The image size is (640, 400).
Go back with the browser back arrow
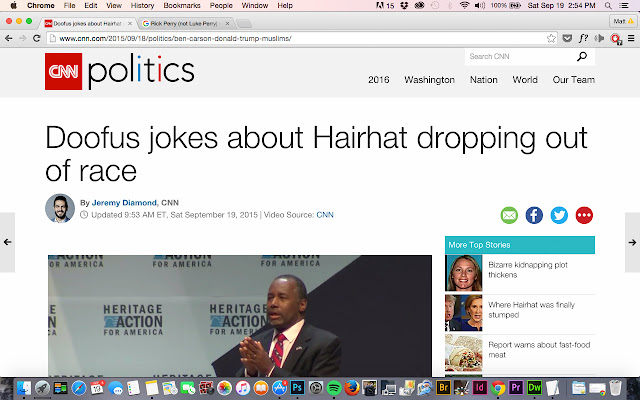coord(9,38)
